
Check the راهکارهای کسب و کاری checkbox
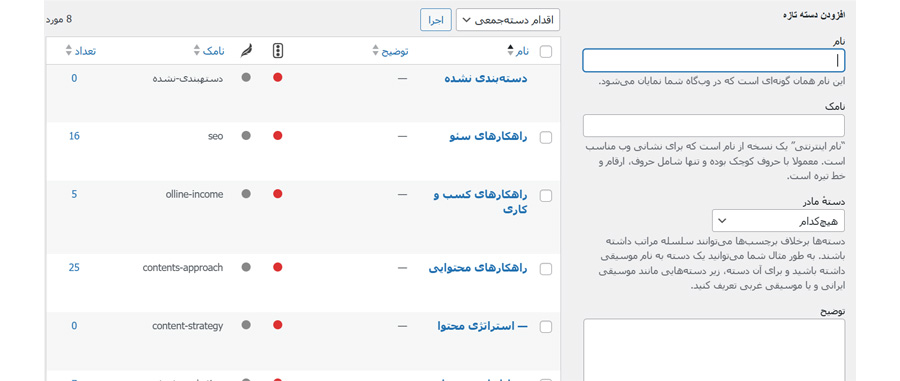tap(546, 196)
